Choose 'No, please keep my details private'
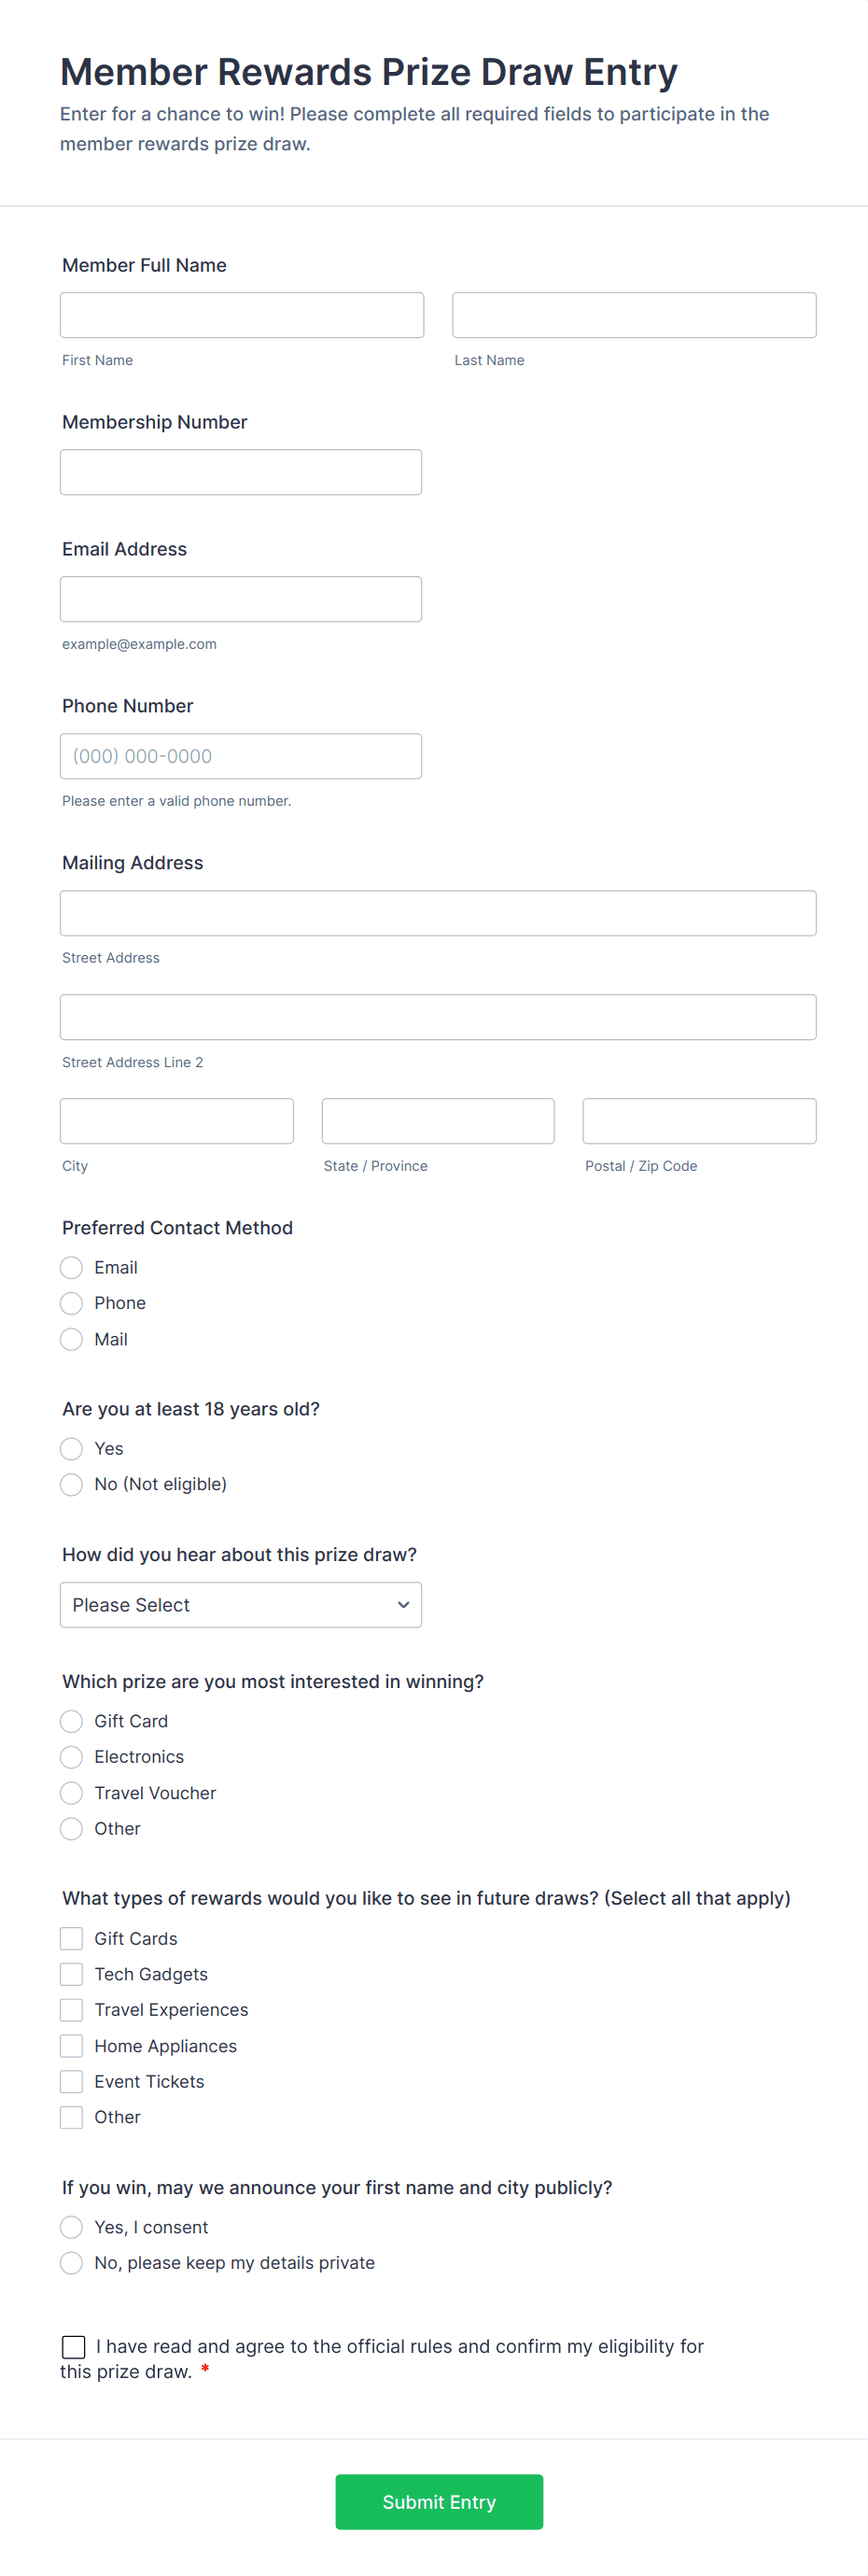The image size is (868, 2576). pos(71,2262)
